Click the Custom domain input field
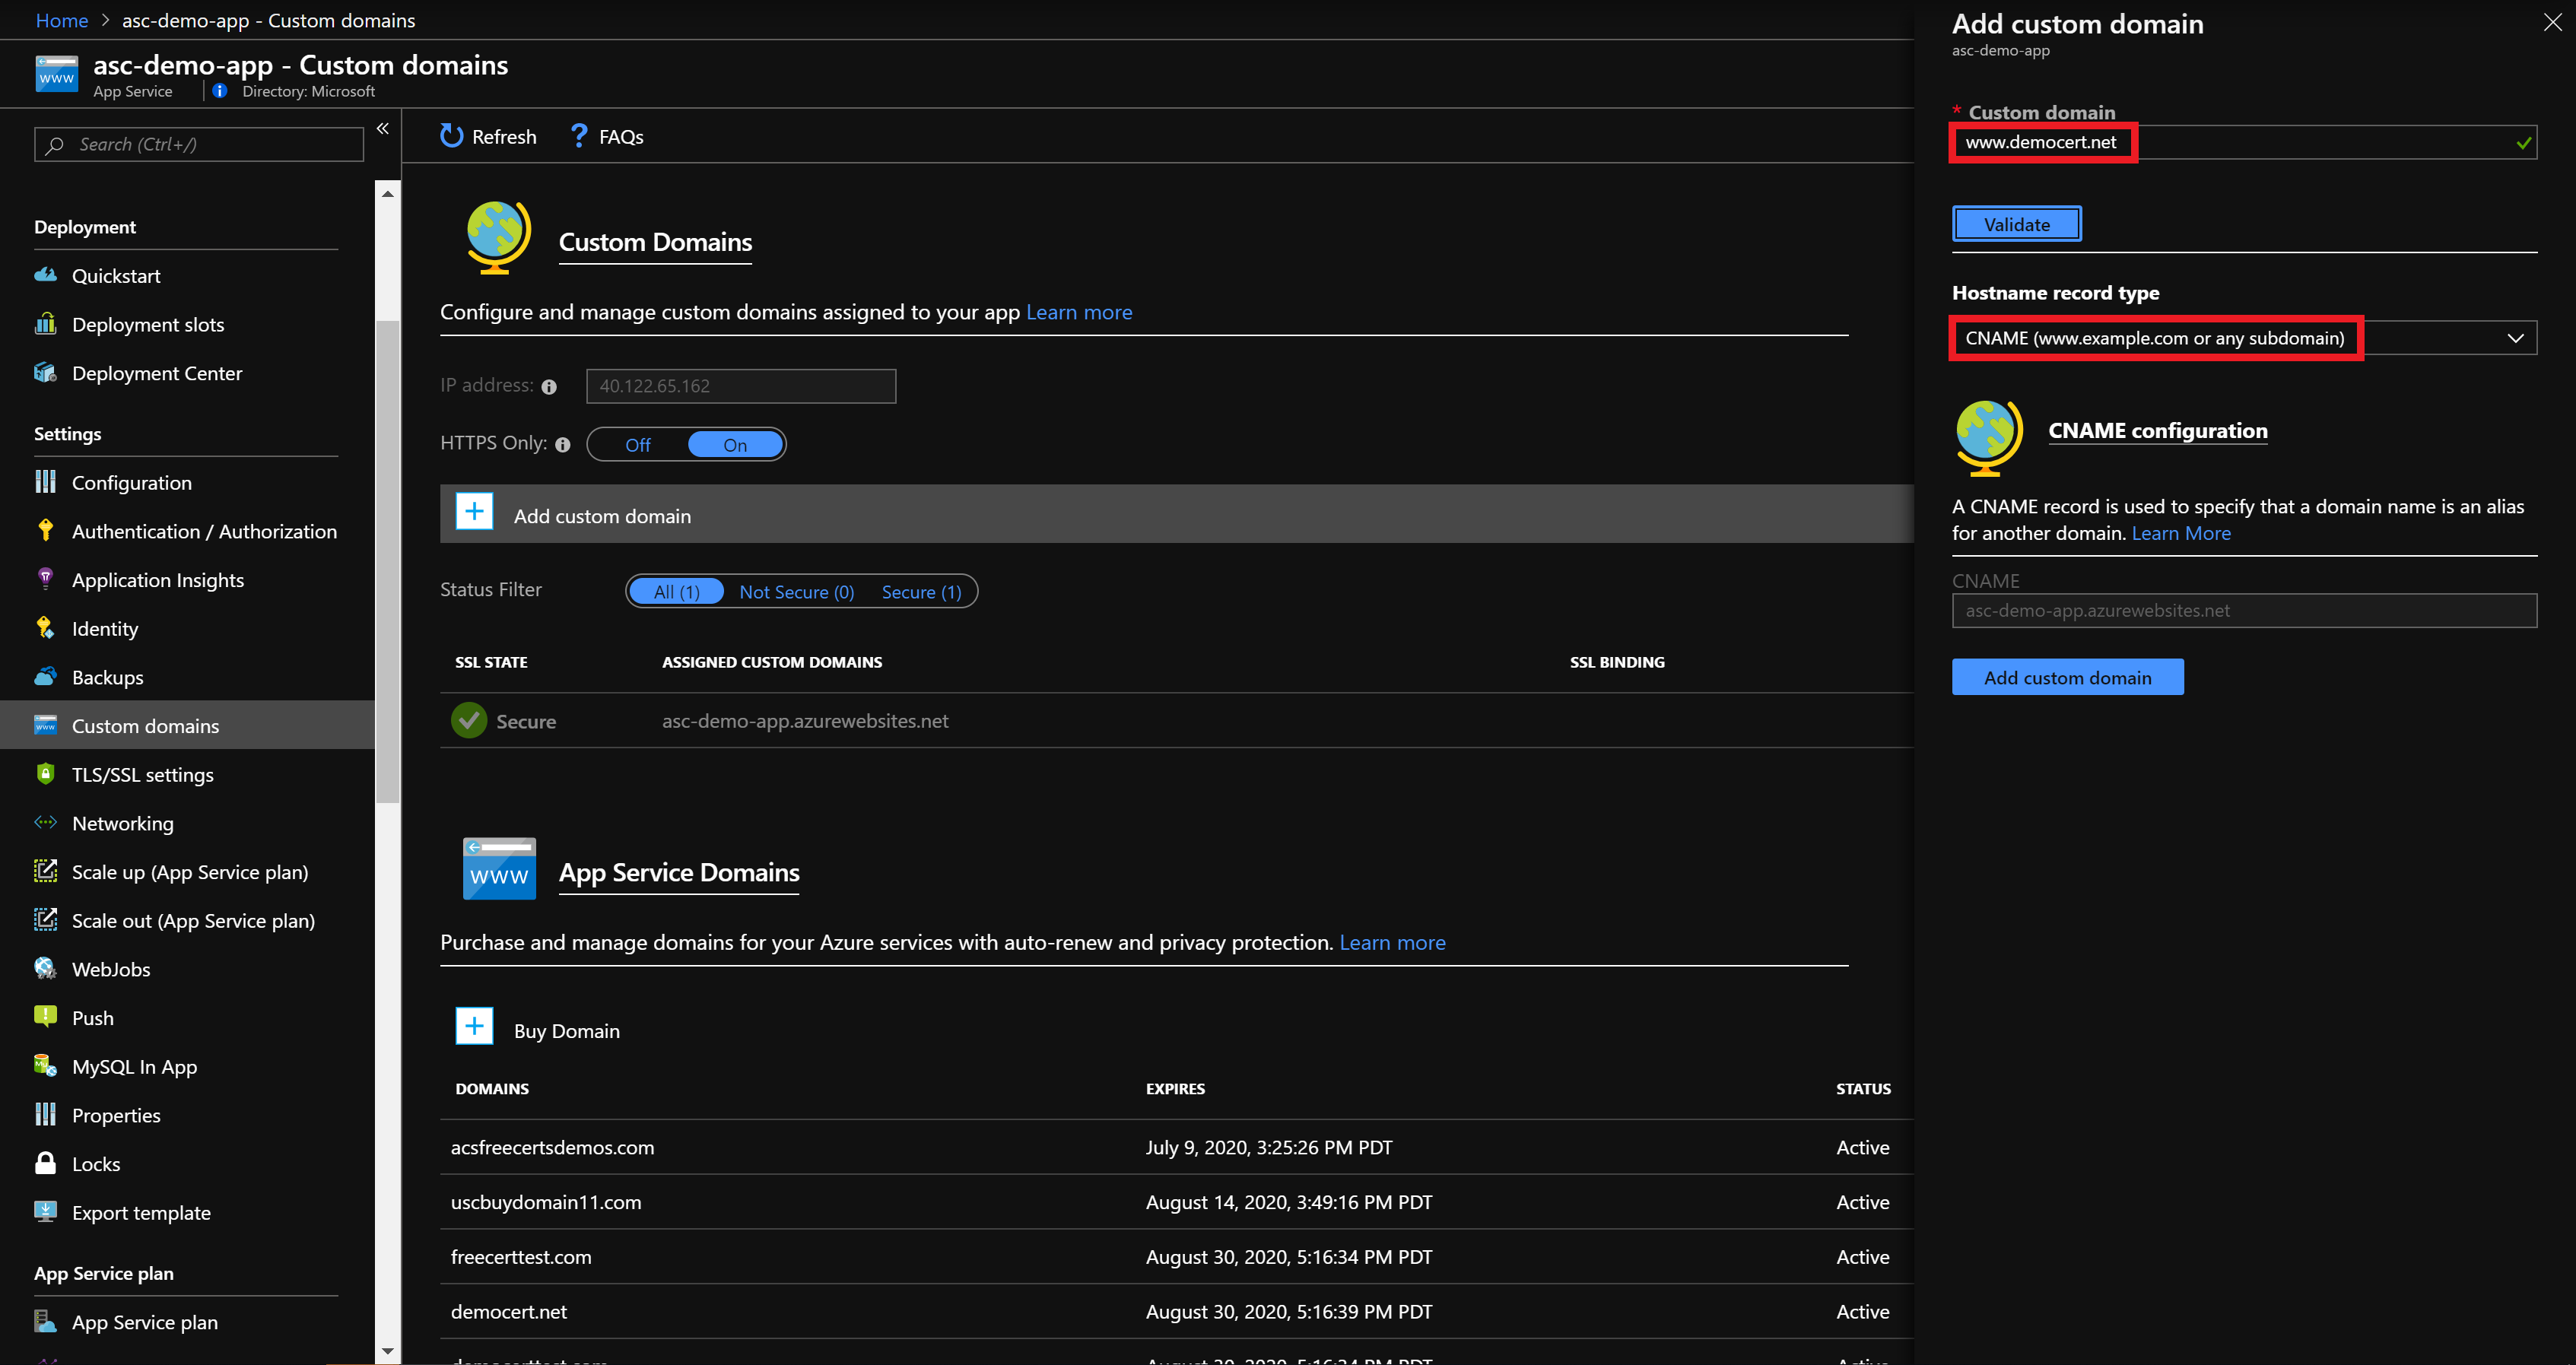 [x=2244, y=142]
